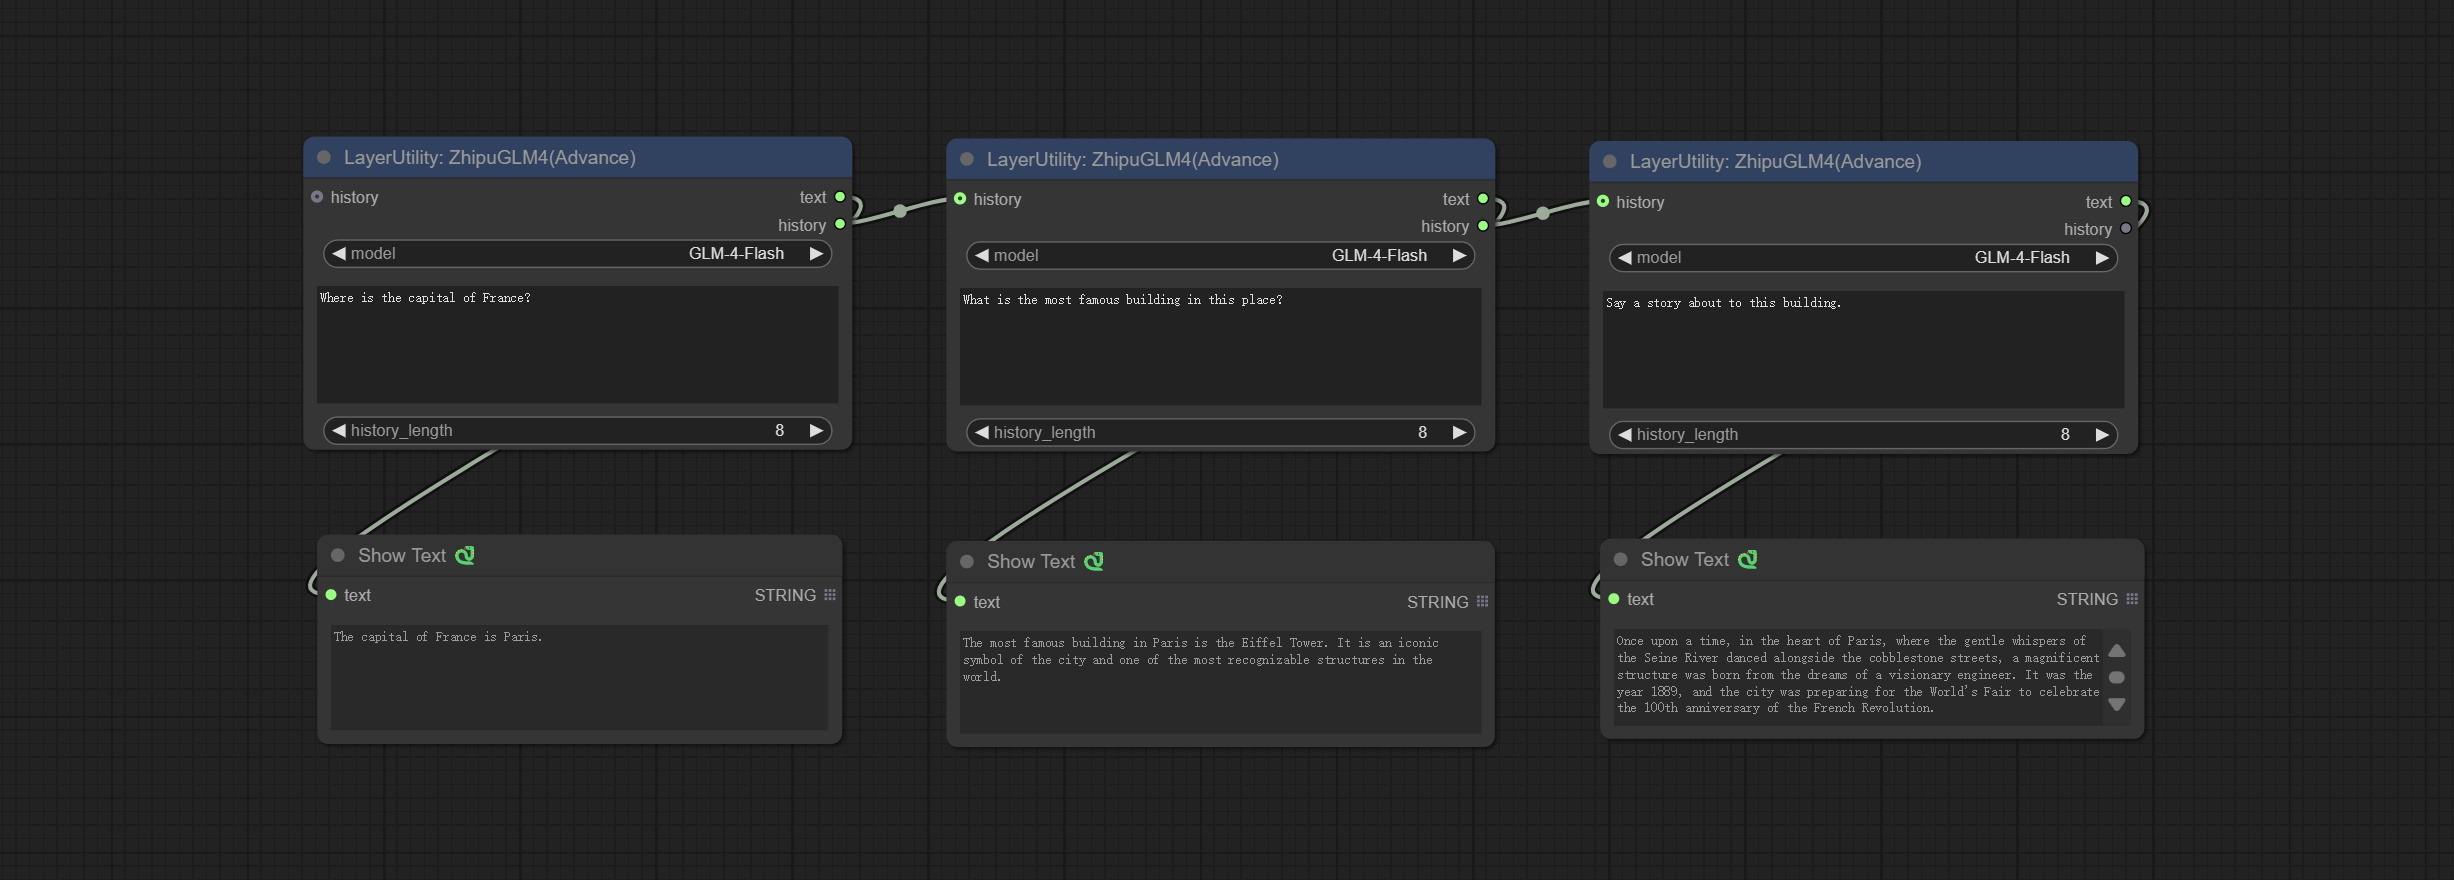Click the green icon on the third Show Text node
Viewport: 2454px width, 880px height.
[x=1747, y=560]
